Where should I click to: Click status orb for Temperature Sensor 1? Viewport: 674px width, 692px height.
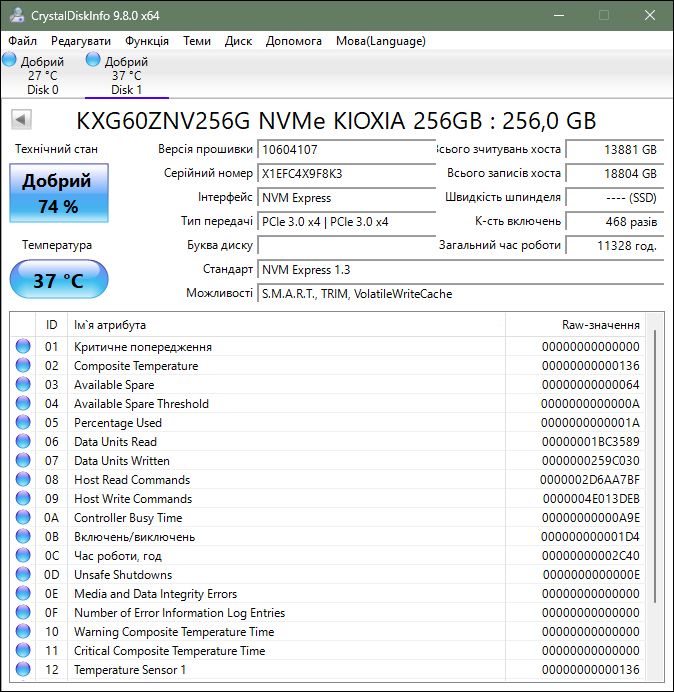(23, 669)
